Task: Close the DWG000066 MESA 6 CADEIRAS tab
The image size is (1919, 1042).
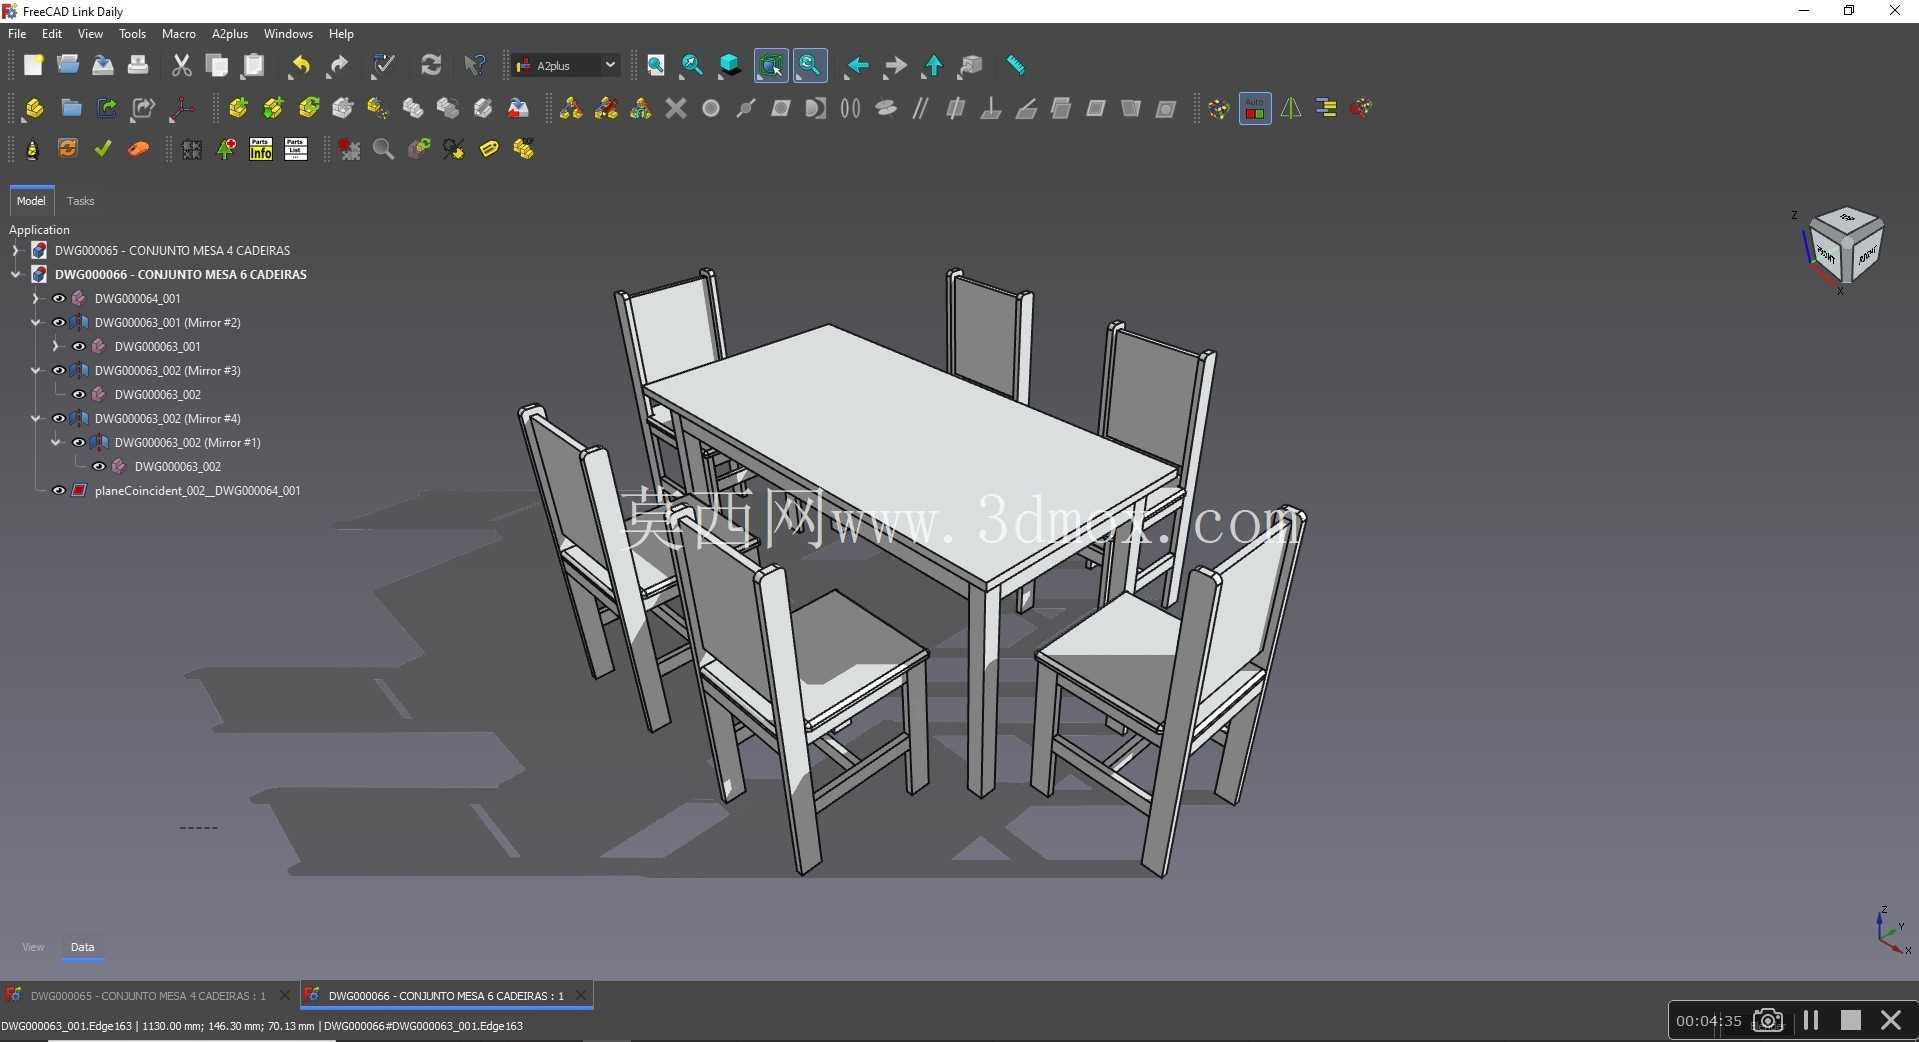Action: point(581,995)
